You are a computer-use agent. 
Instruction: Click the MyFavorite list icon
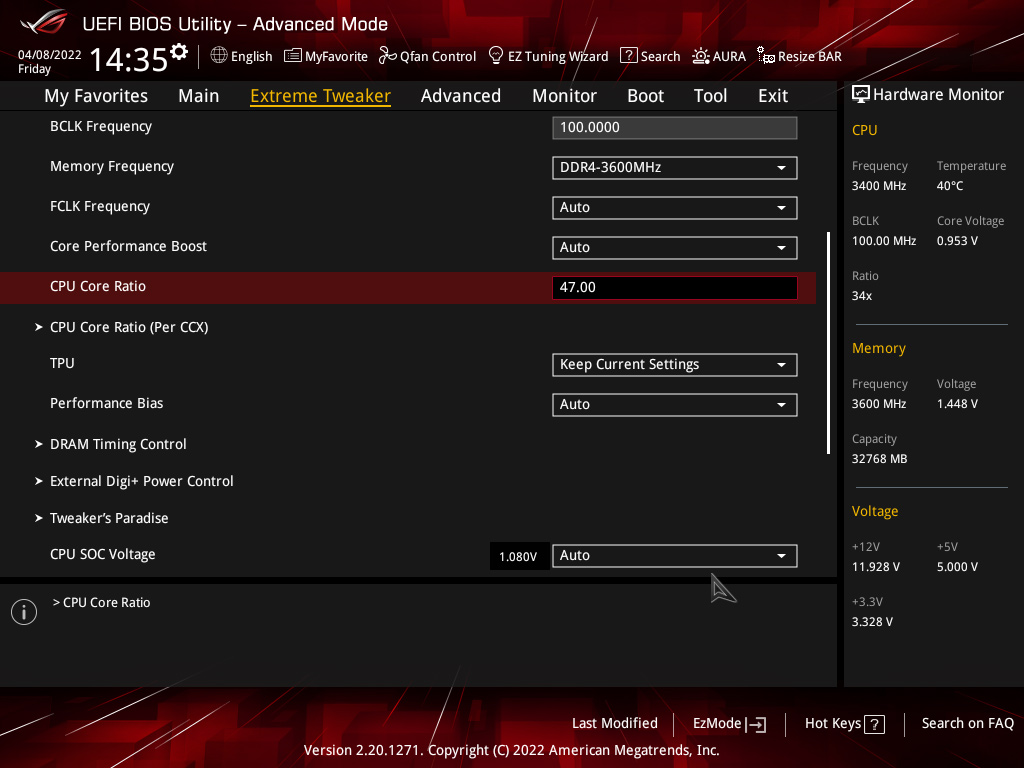tap(293, 56)
